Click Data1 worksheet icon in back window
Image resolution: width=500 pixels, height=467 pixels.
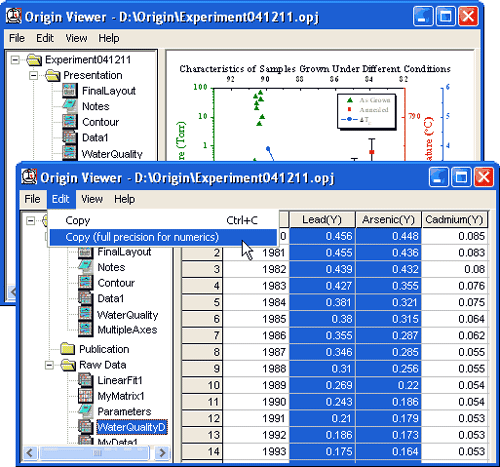[70, 137]
